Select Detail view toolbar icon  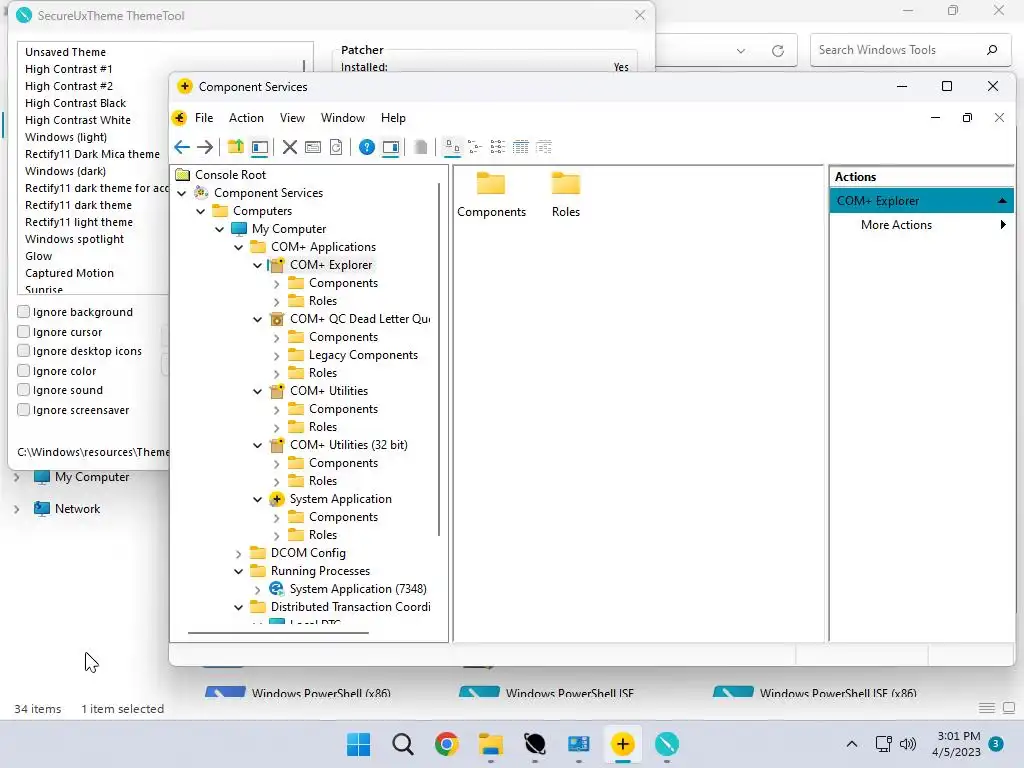click(520, 147)
